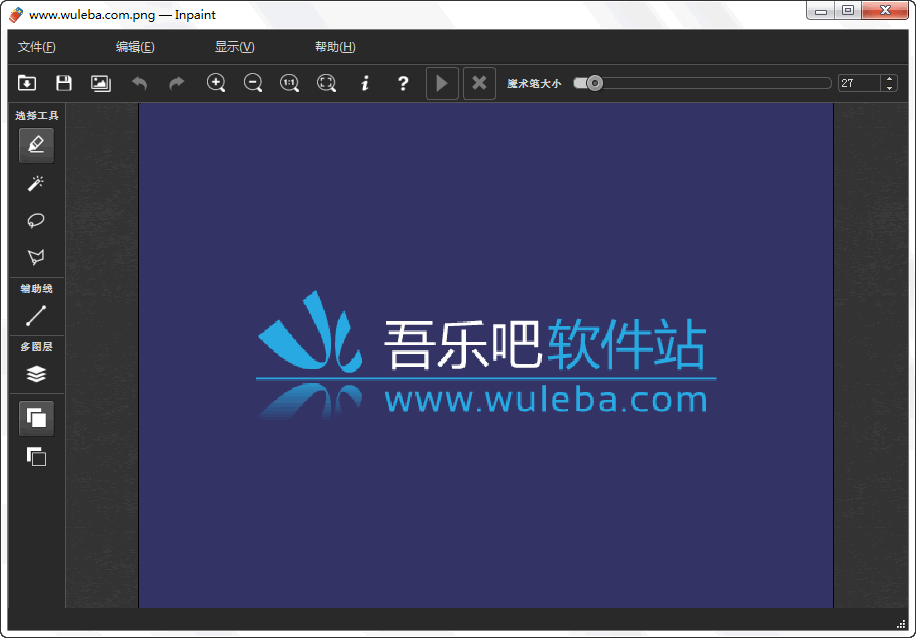Open the 帮助(H) menu
The image size is (916, 638).
coord(335,47)
